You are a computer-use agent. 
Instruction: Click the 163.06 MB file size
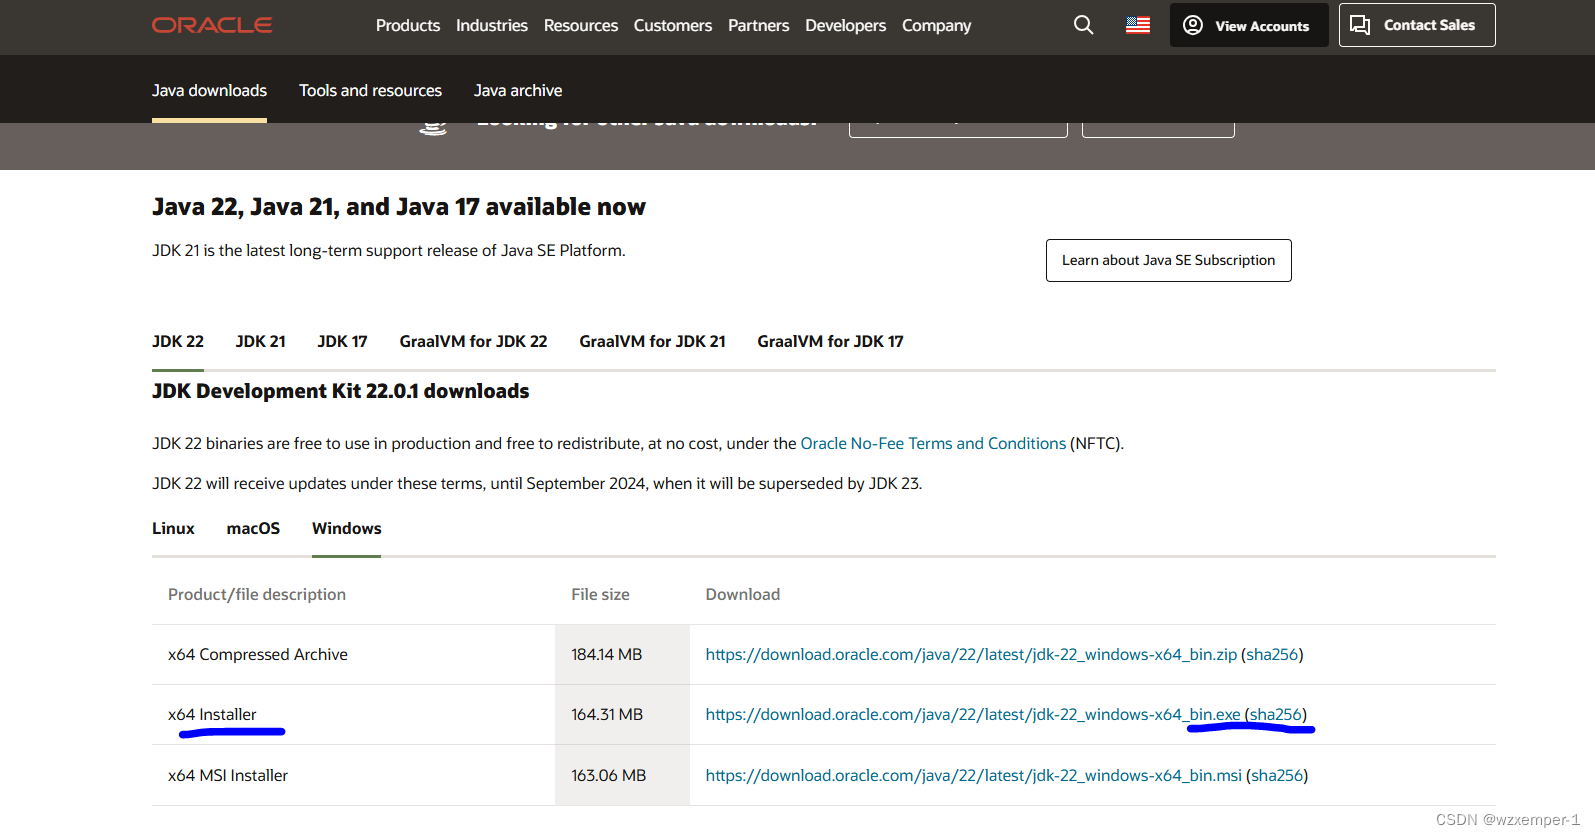point(609,775)
